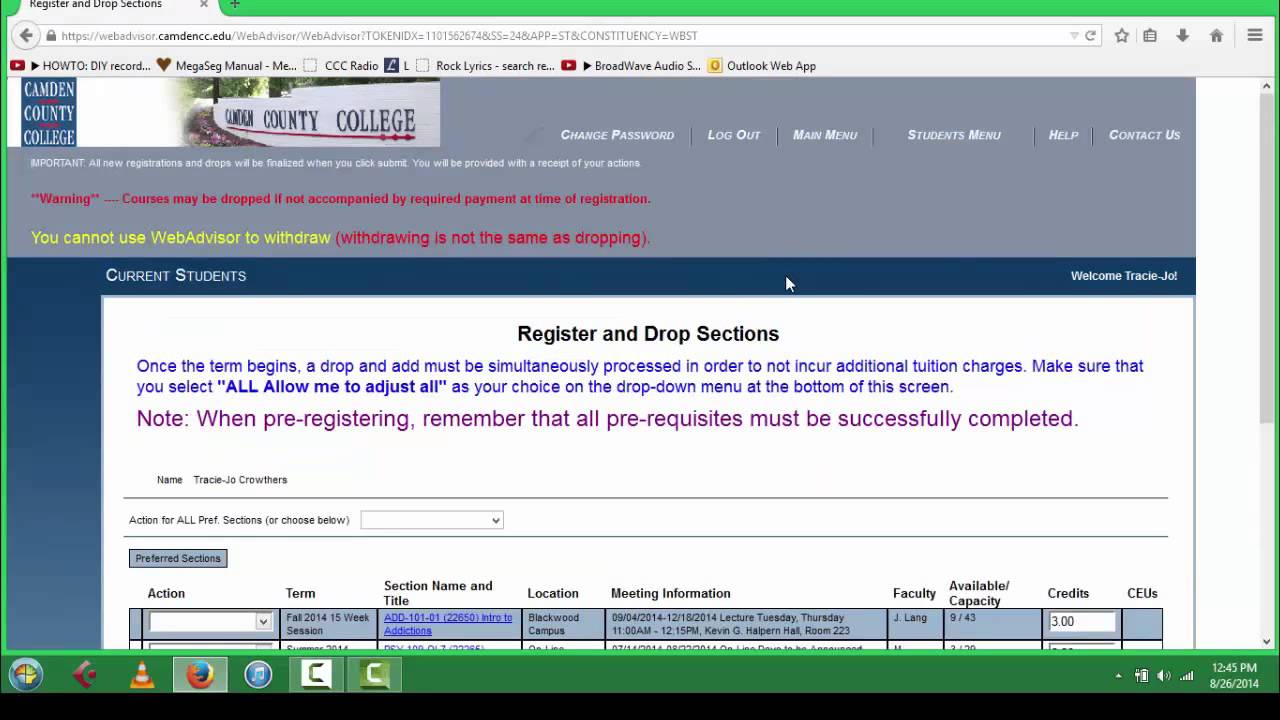1280x720 pixels.
Task: Click the Camden County College logo
Action: click(x=49, y=113)
